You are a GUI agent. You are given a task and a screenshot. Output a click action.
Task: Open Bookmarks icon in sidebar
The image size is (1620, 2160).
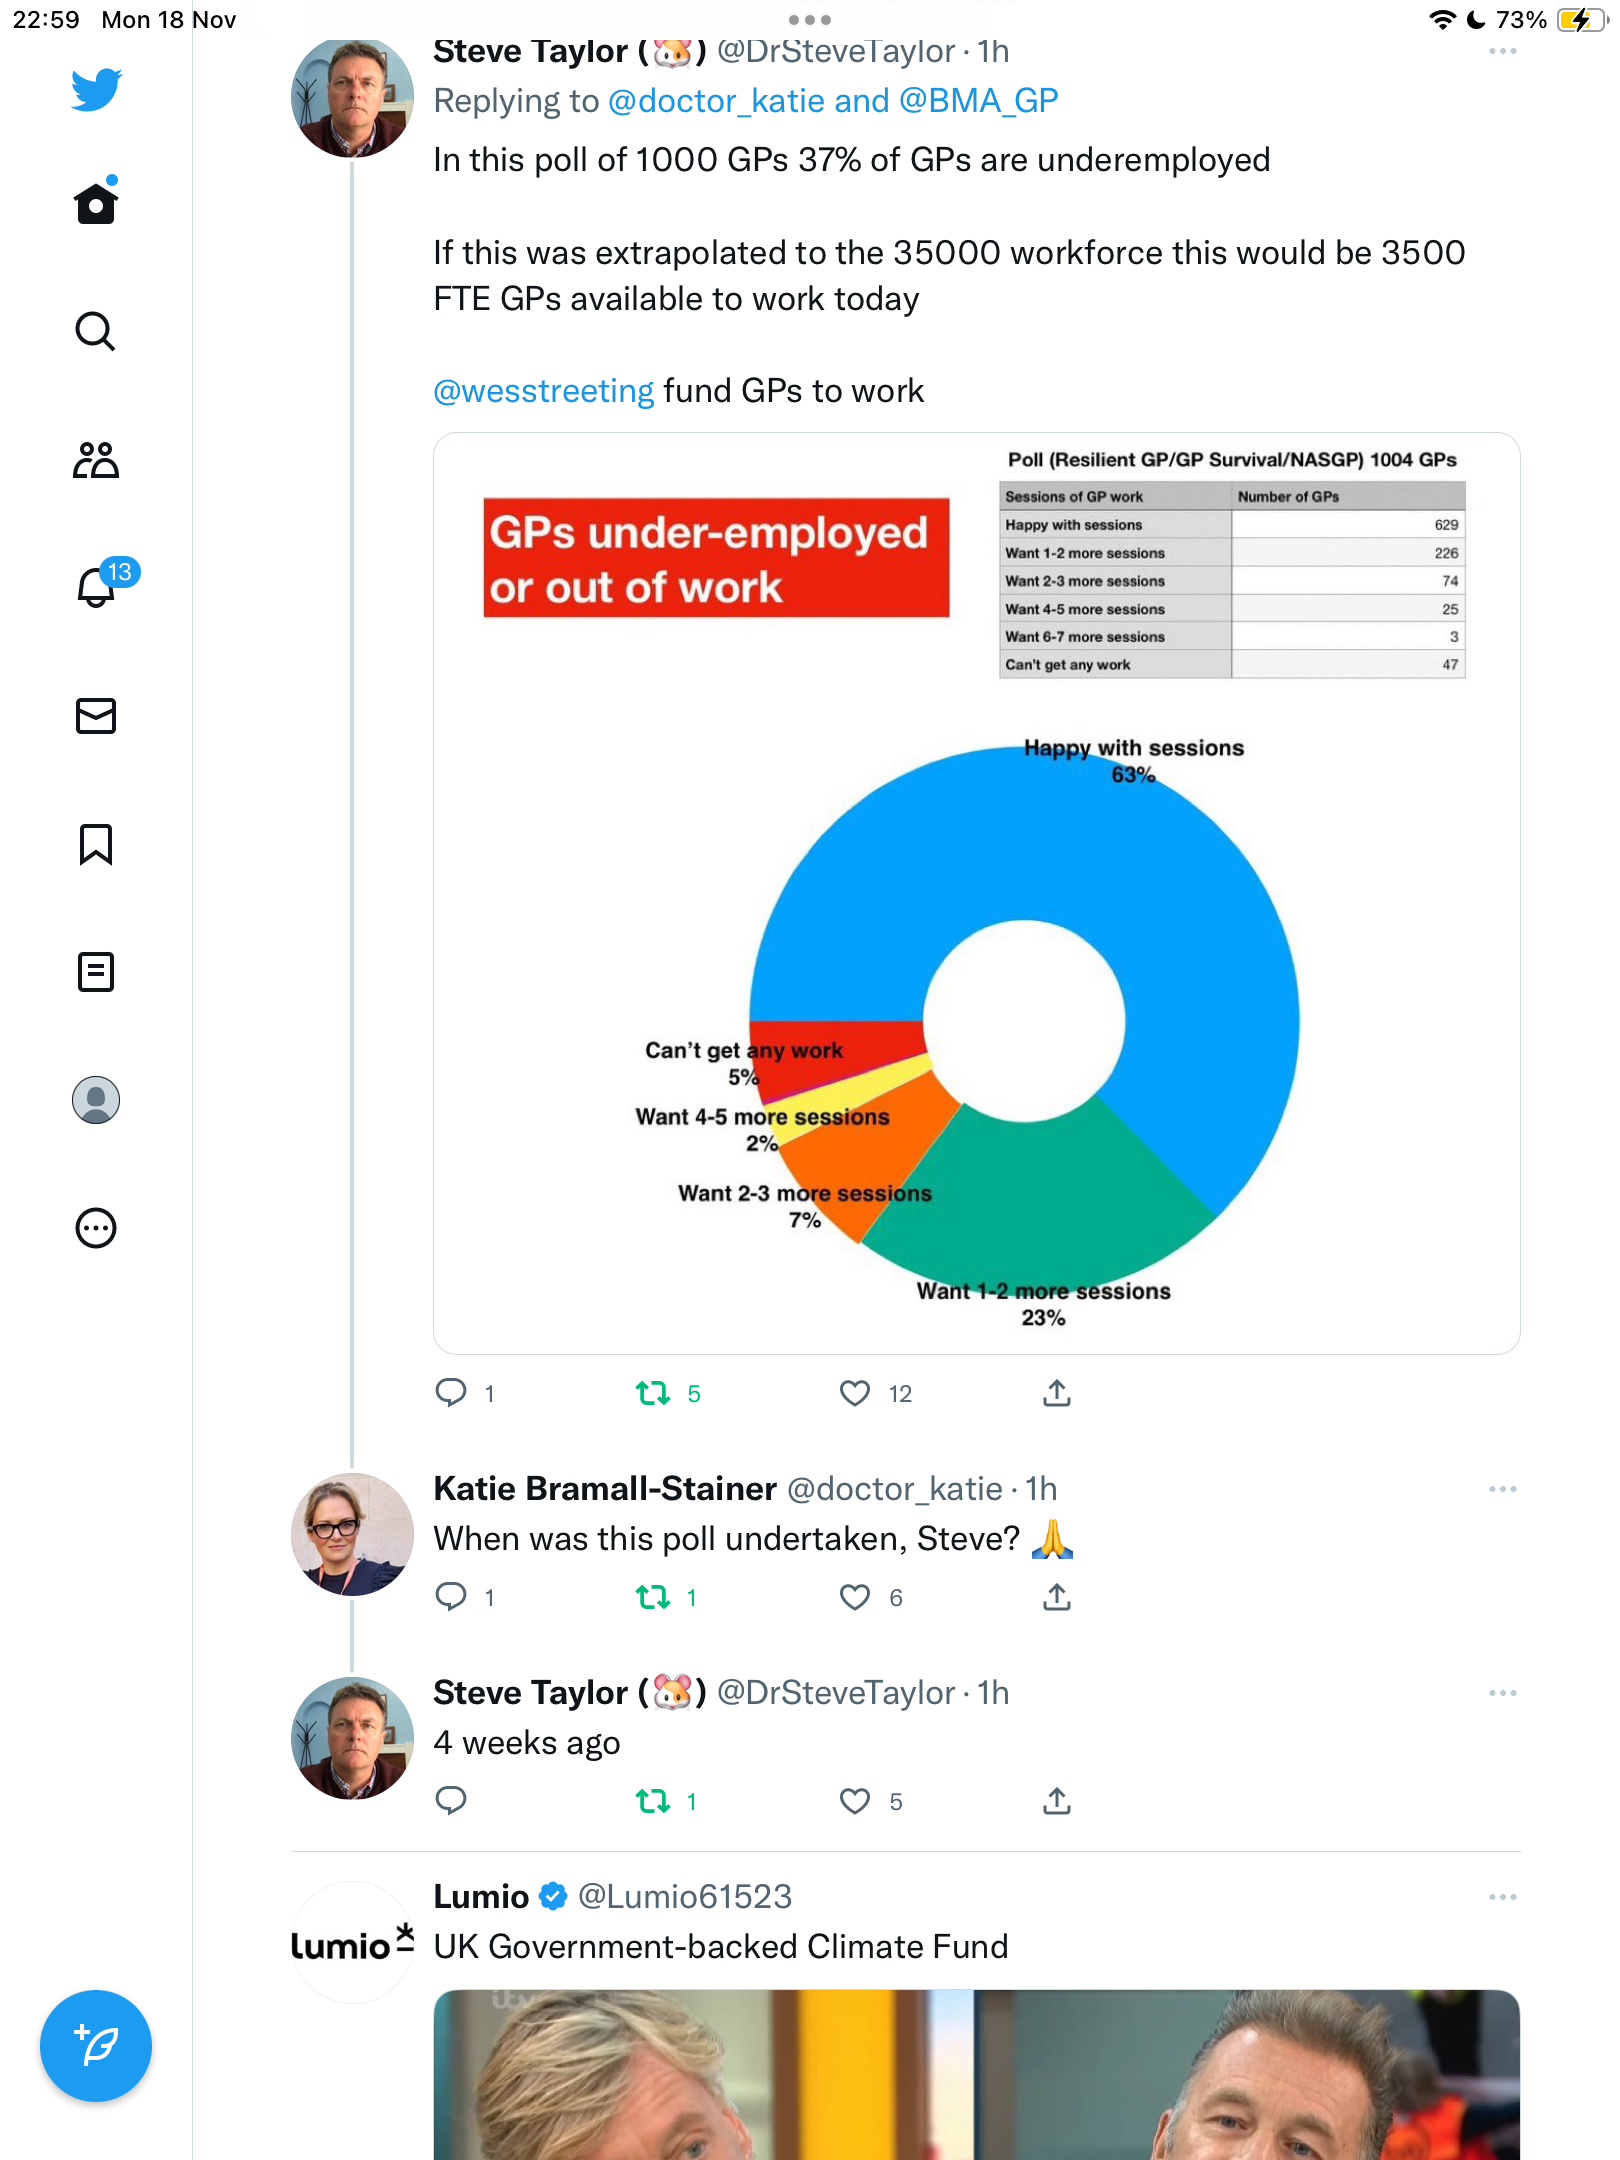(x=96, y=844)
